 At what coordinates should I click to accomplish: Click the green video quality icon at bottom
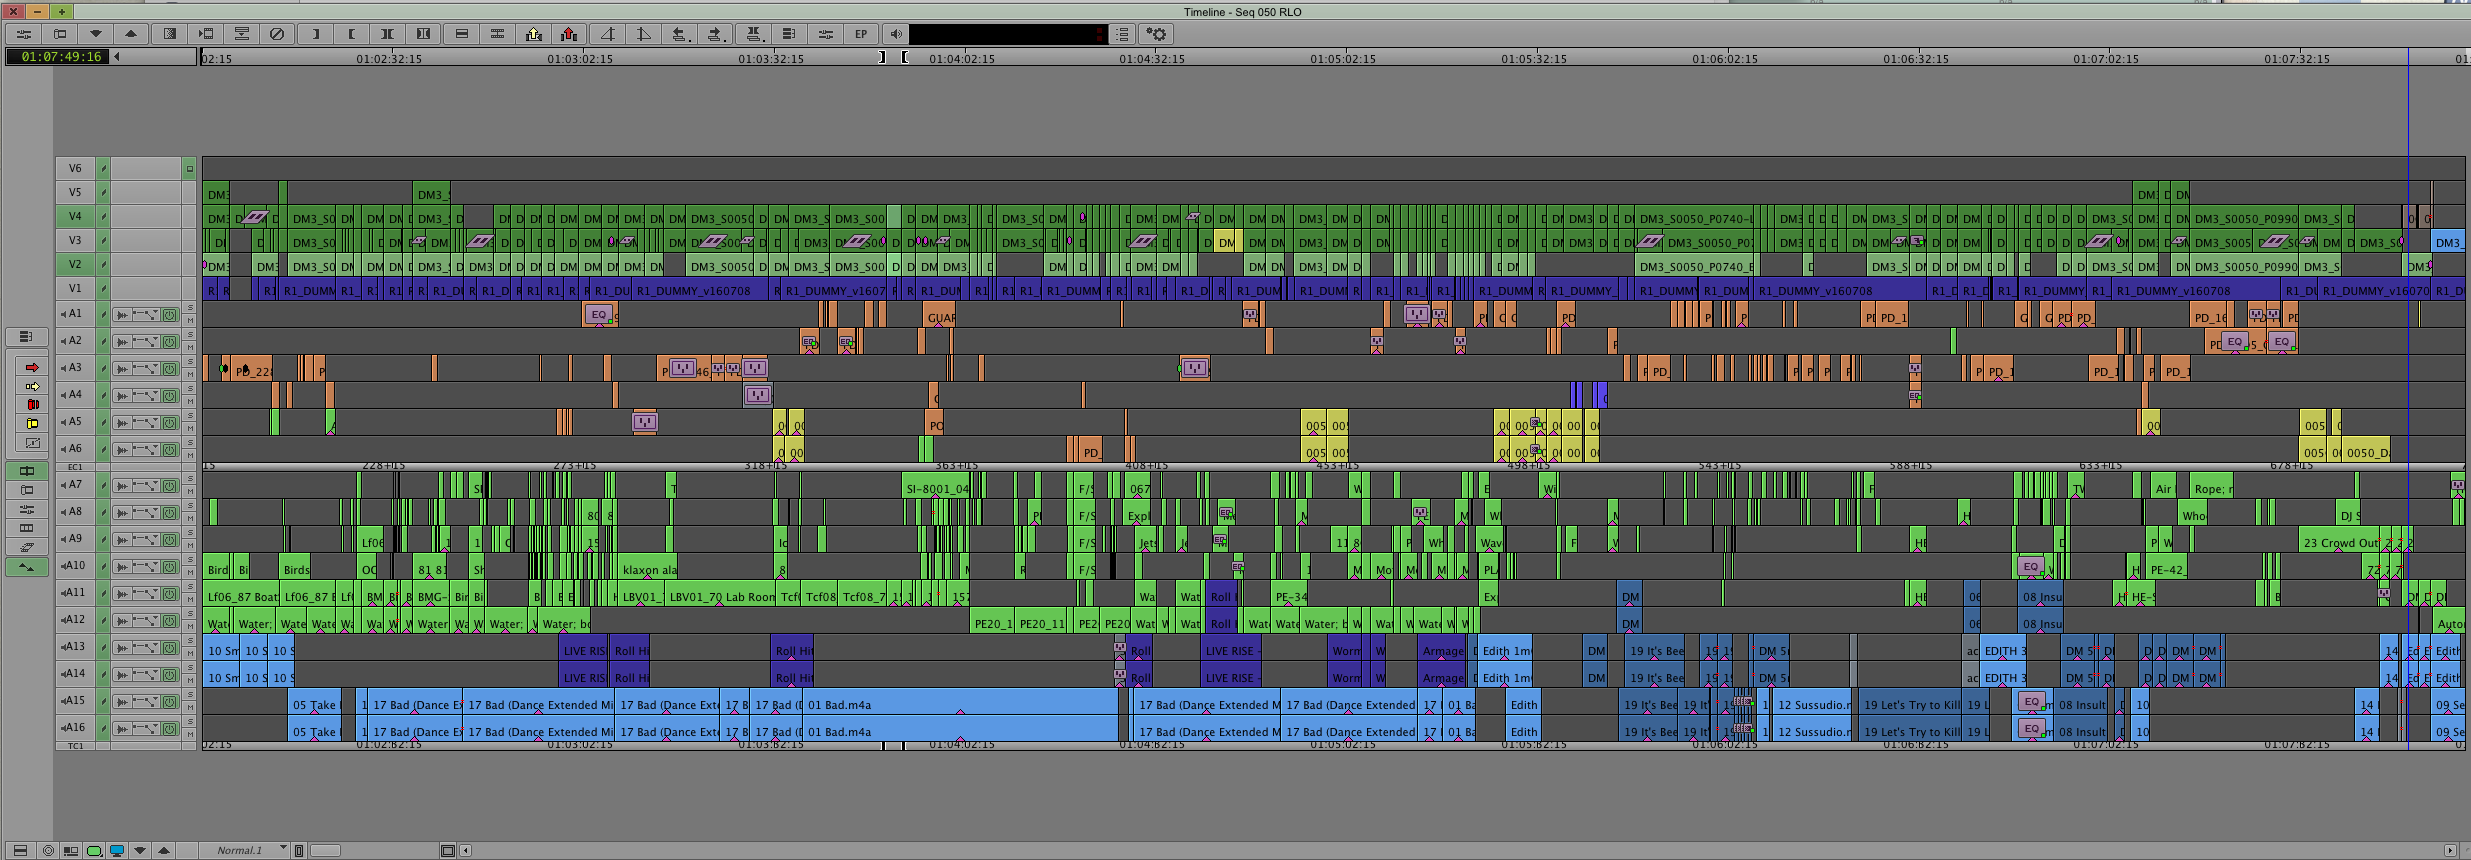tap(94, 851)
